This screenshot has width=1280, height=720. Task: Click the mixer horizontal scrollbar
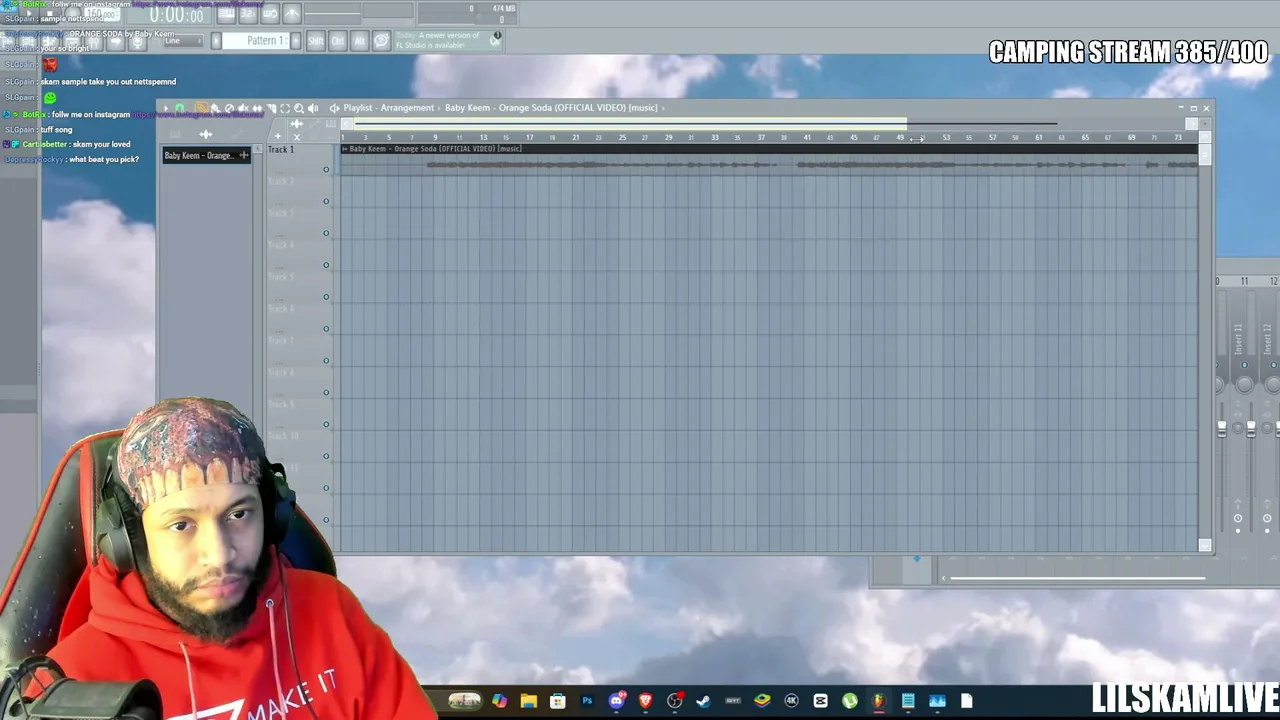pyautogui.click(x=1078, y=578)
